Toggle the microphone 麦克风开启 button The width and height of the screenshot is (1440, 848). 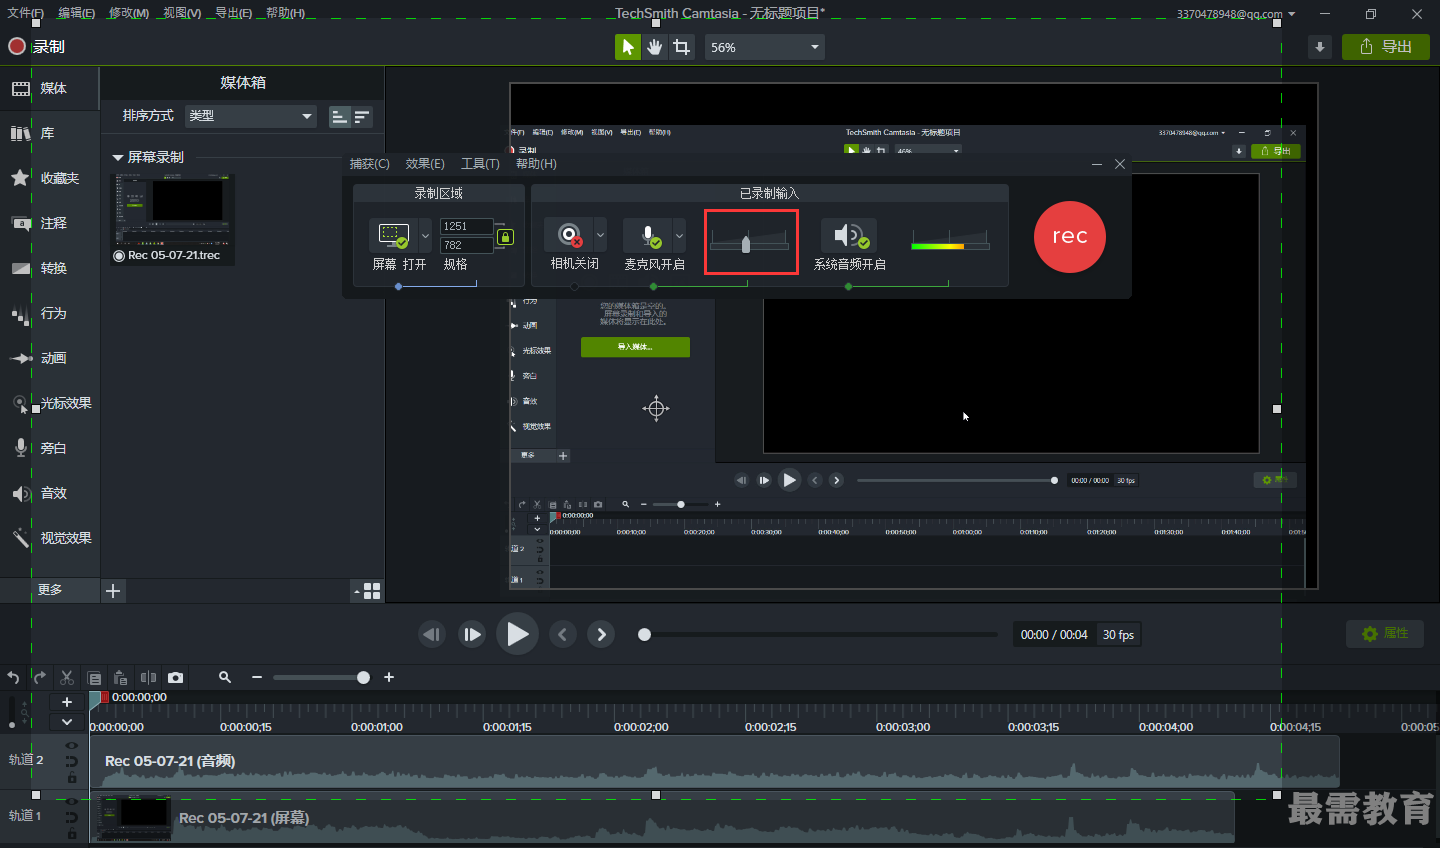click(x=647, y=235)
